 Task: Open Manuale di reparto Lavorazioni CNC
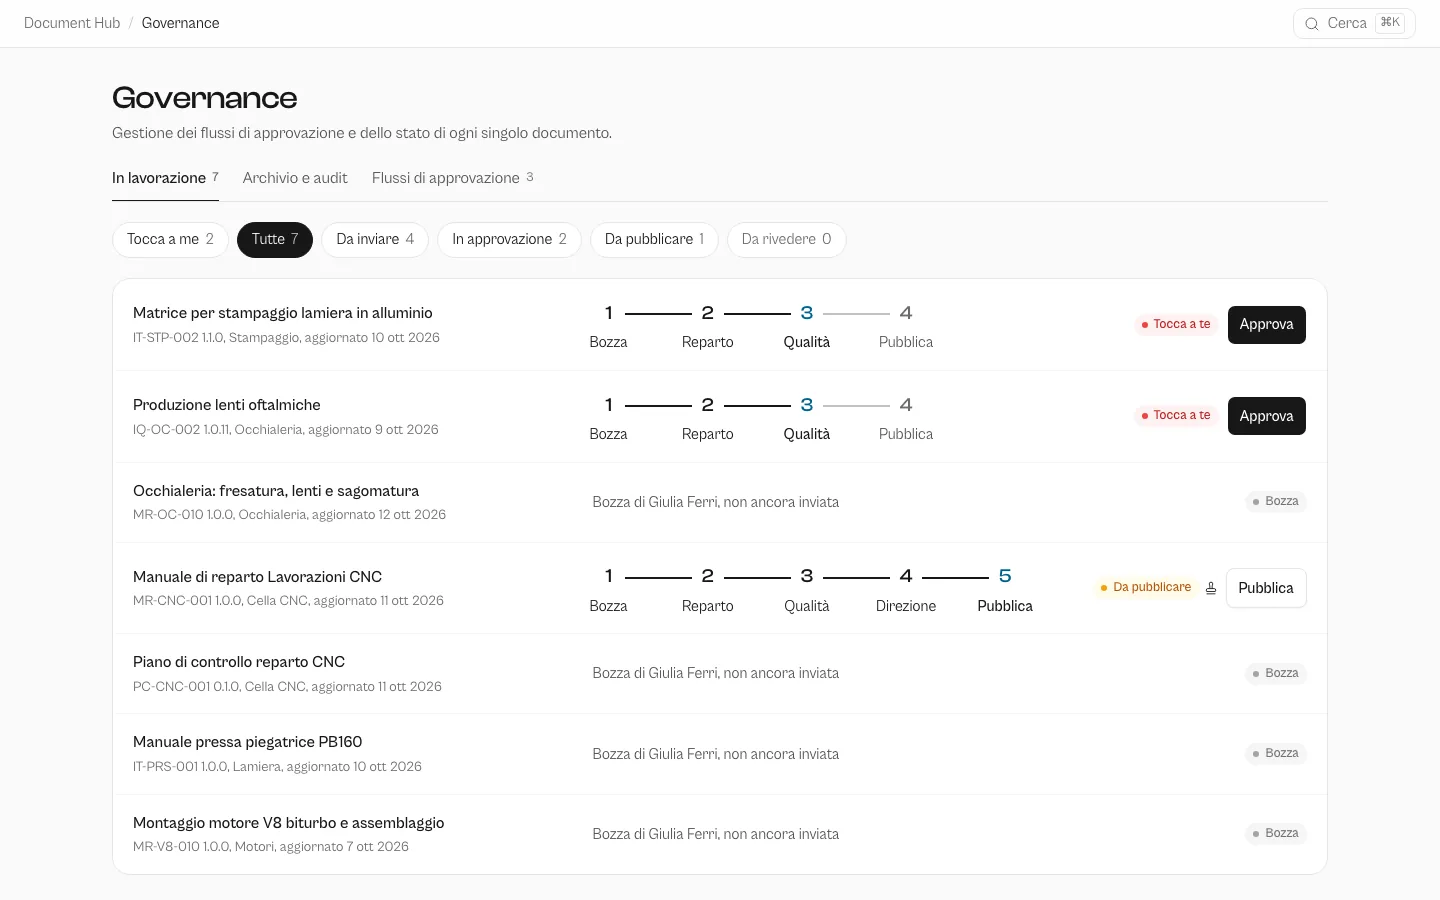click(x=257, y=577)
